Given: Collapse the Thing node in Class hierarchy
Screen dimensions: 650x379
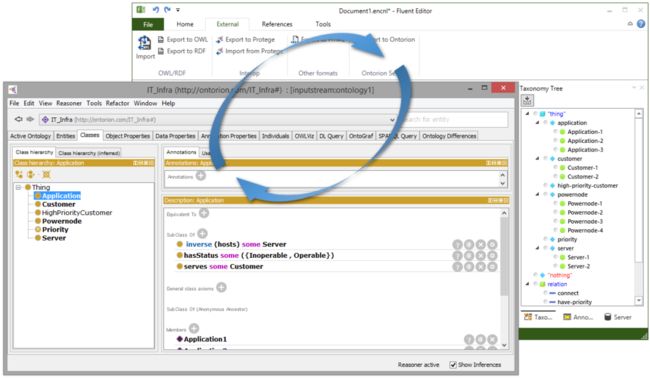Looking at the screenshot, I should tap(19, 187).
